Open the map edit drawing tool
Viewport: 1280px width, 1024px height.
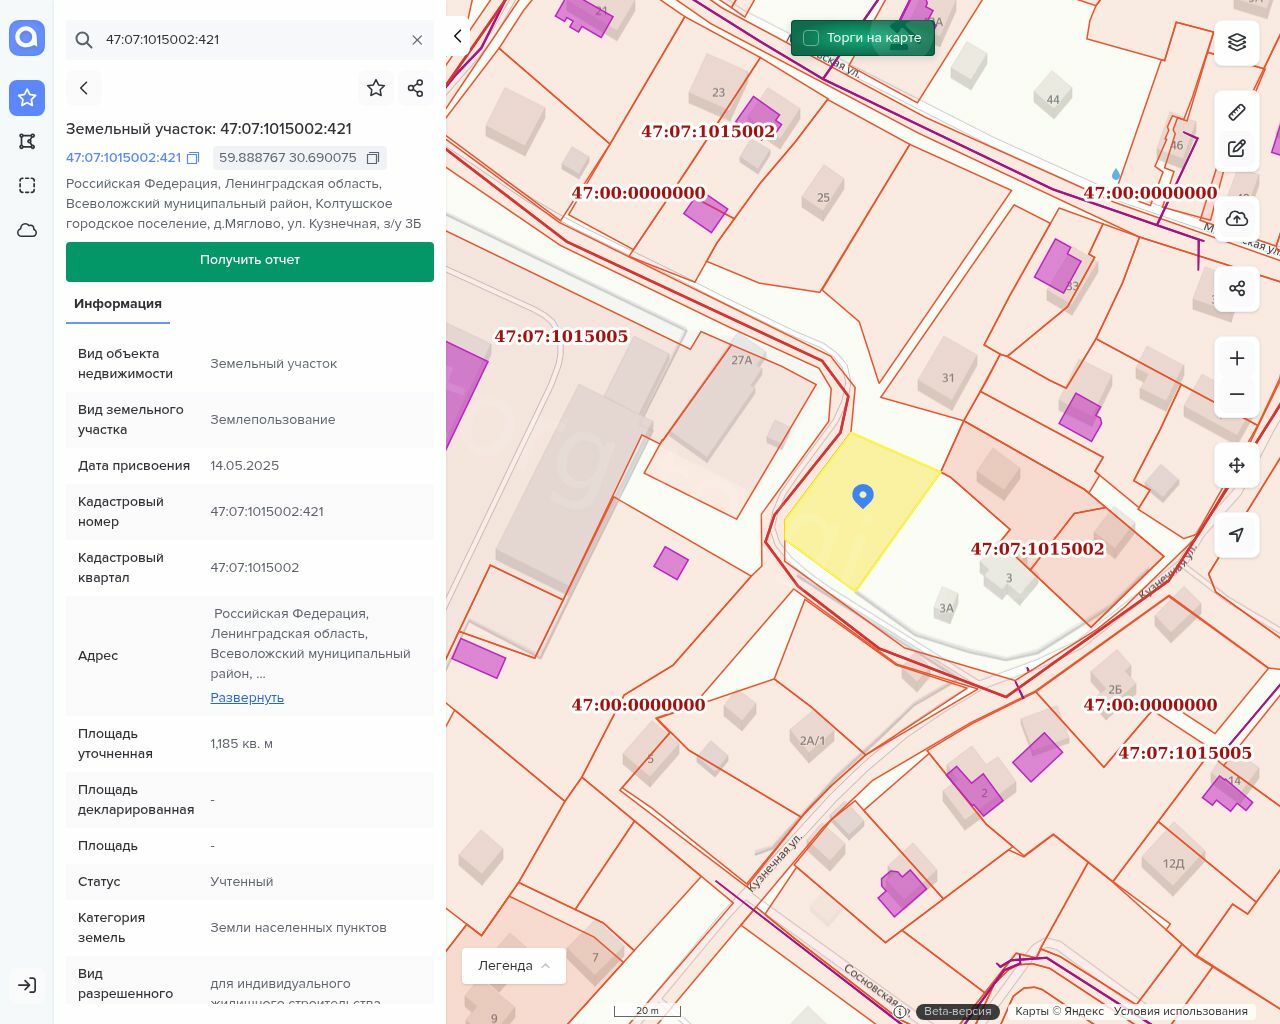pos(1237,149)
